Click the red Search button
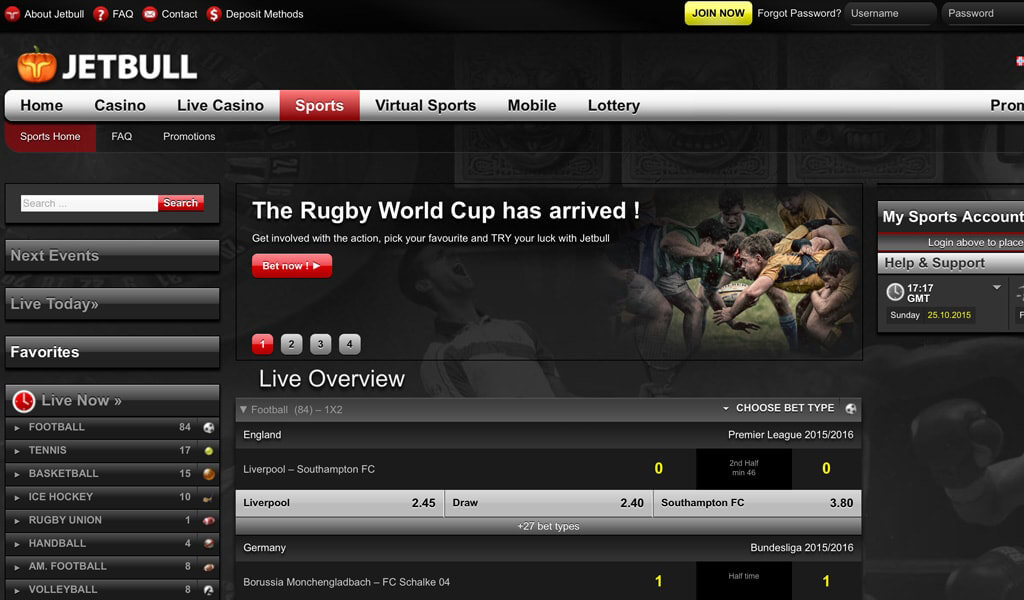Viewport: 1024px width, 600px height. coord(181,203)
